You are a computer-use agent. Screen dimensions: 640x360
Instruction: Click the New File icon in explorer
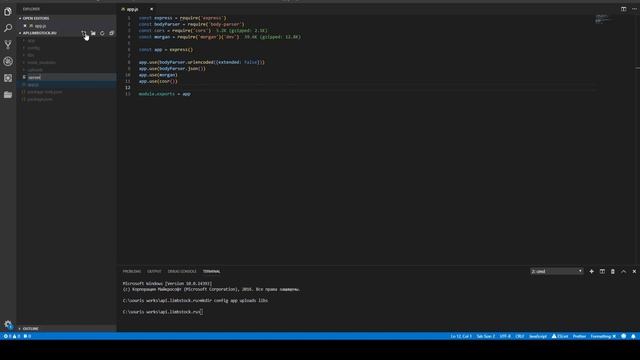(84, 33)
